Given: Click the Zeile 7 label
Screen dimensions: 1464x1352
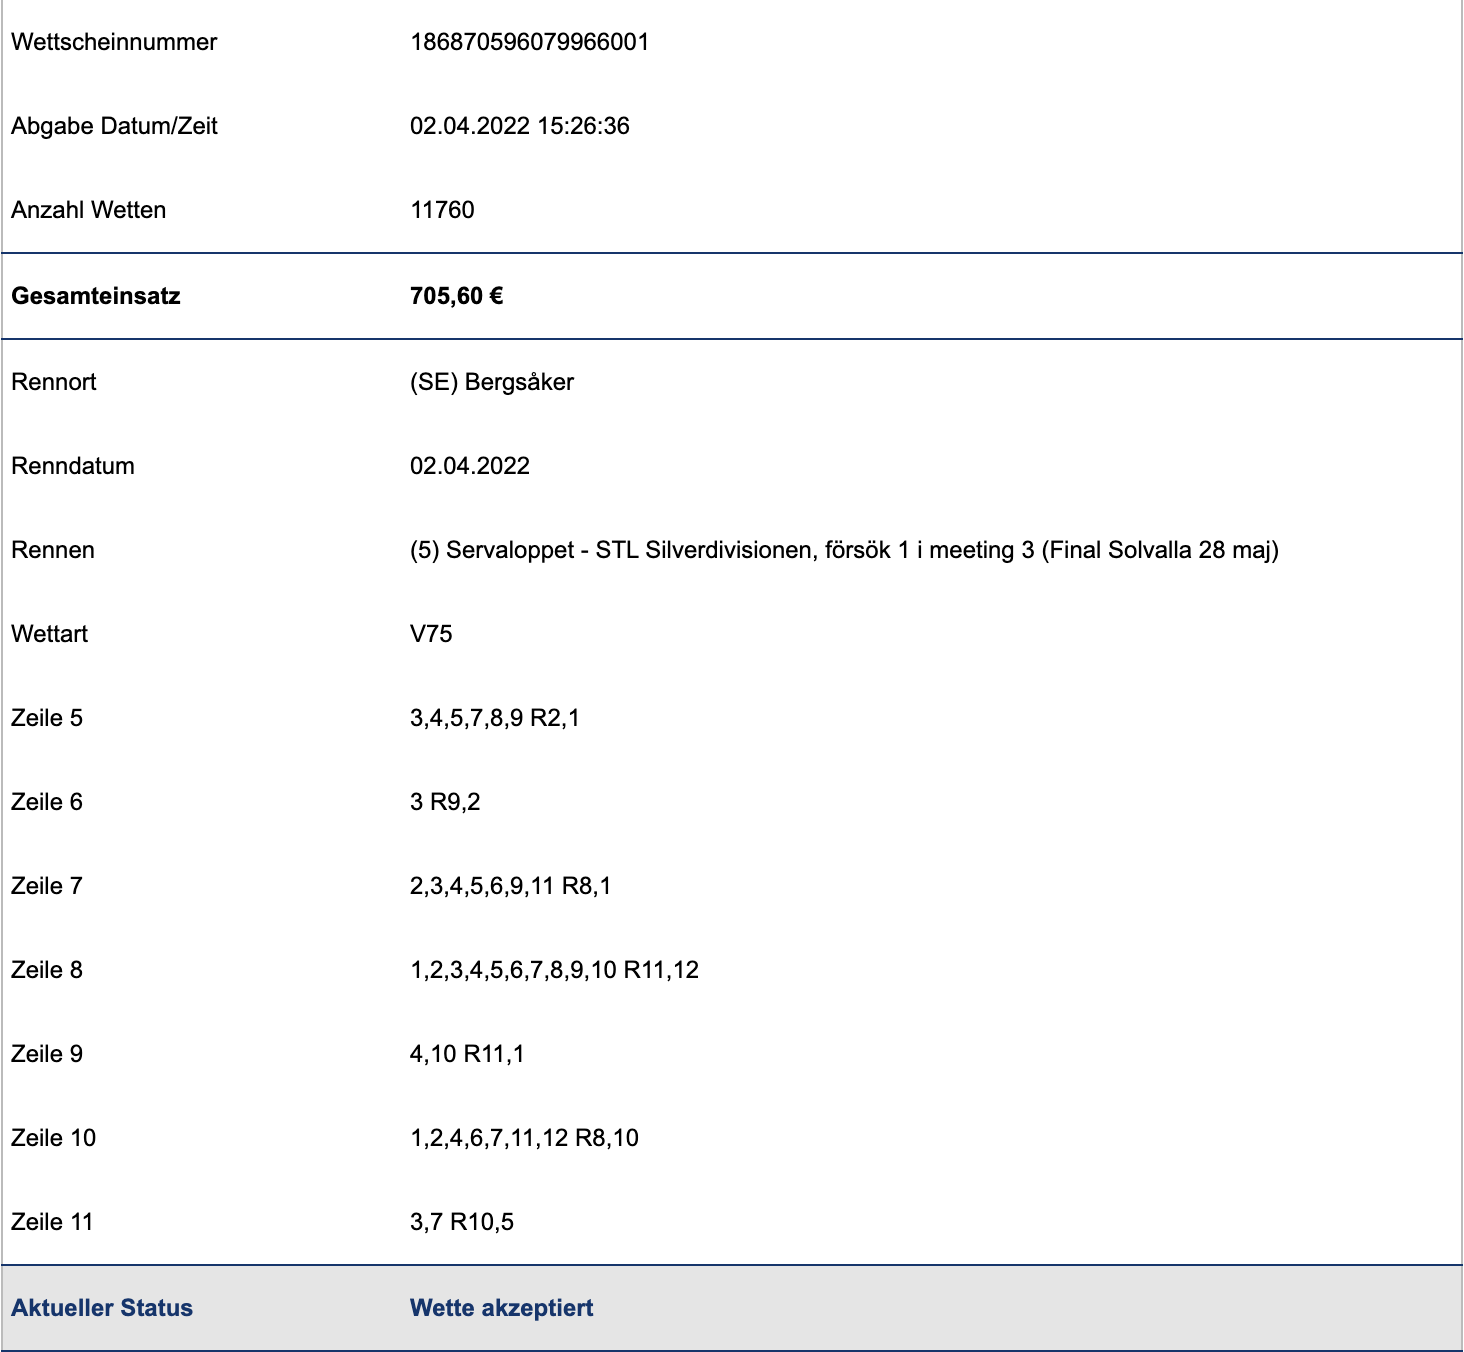Looking at the screenshot, I should (x=47, y=886).
